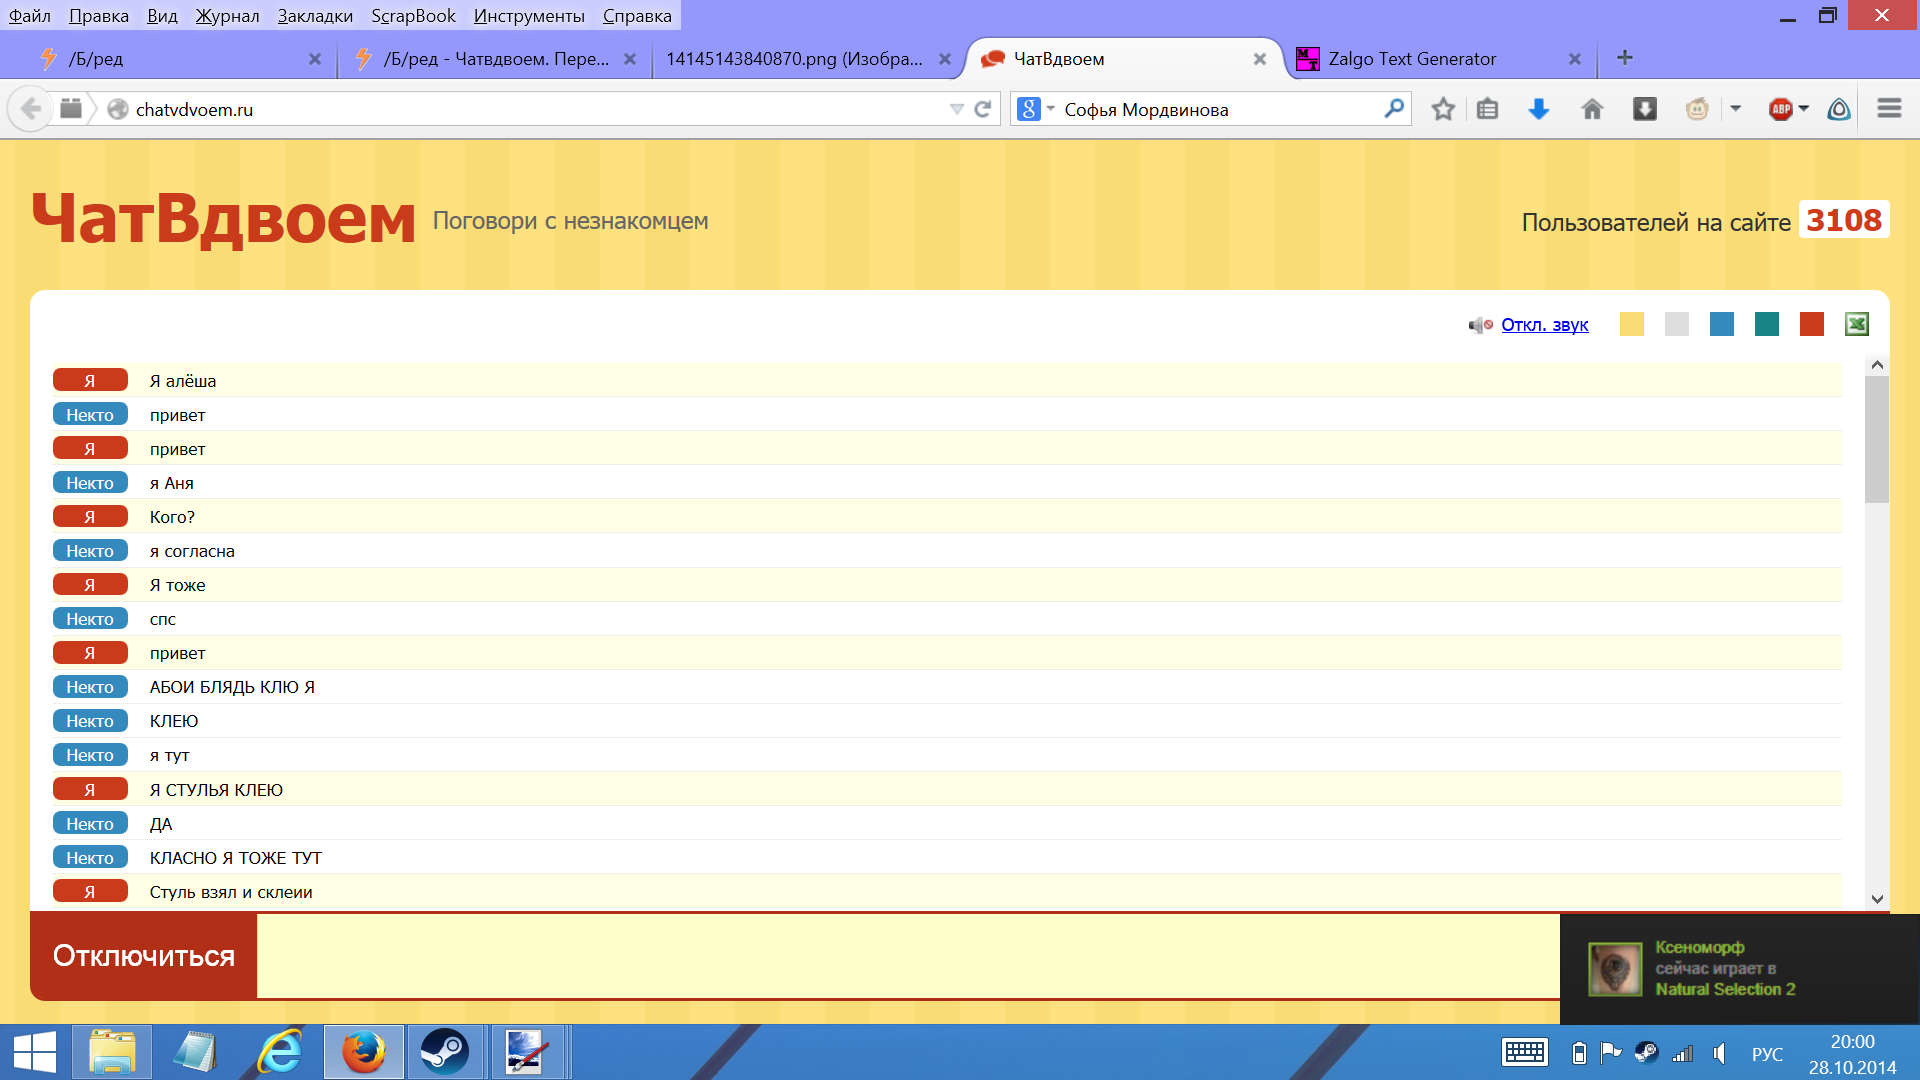This screenshot has width=1920, height=1080.
Task: Click the Pocket save icon
Action: [1645, 109]
